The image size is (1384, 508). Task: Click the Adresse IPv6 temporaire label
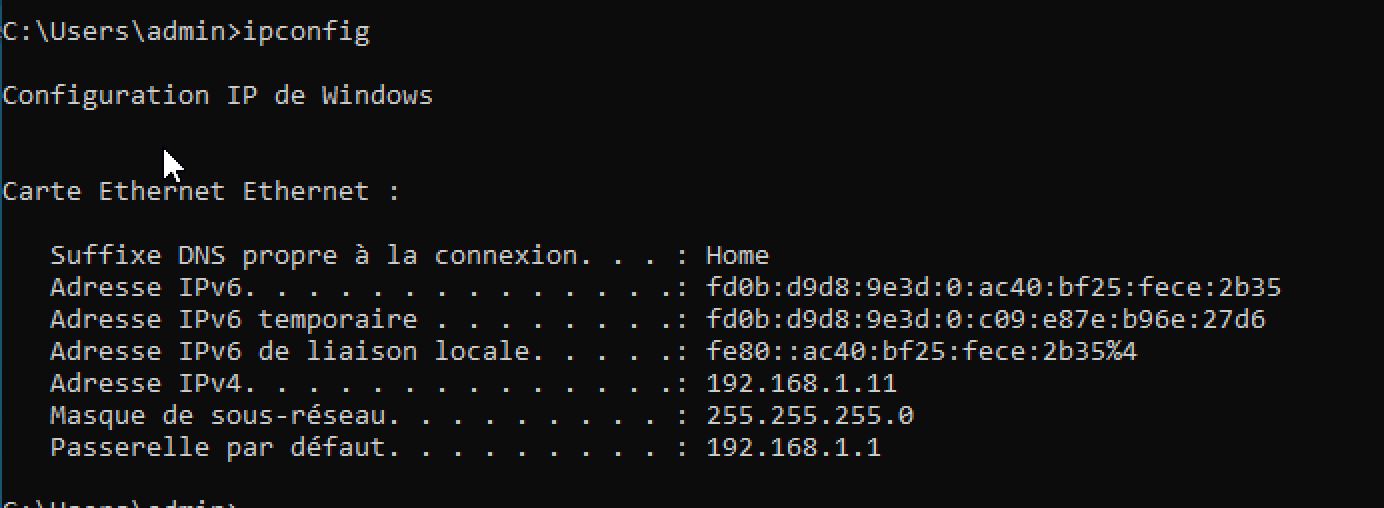click(x=233, y=320)
